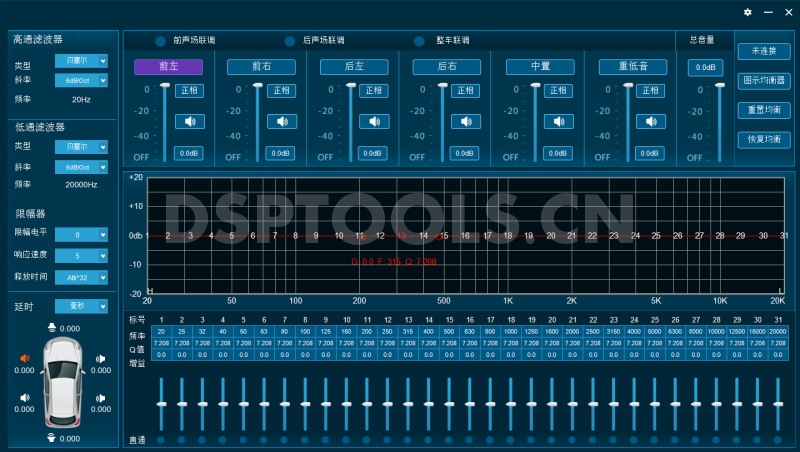Image resolution: width=800 pixels, height=452 pixels.
Task: Click the band 1 EQ gain slider
Action: tap(161, 404)
